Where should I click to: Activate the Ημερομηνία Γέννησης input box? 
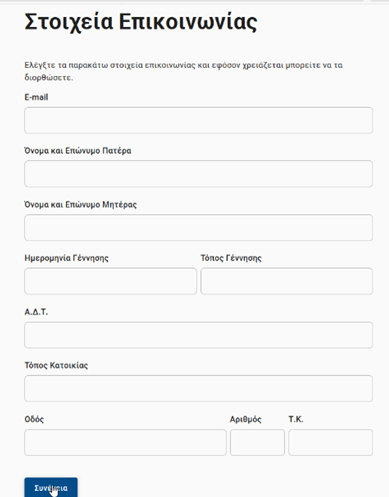click(x=110, y=281)
